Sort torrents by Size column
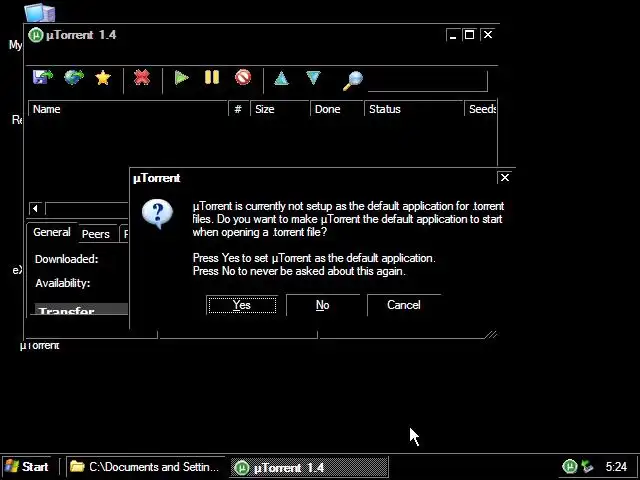 (x=280, y=109)
